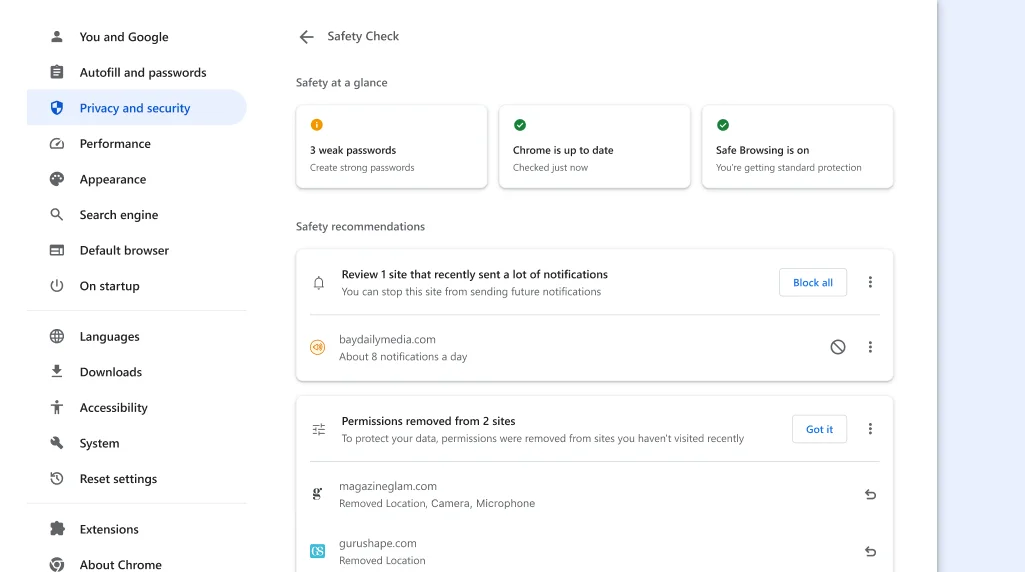Image resolution: width=1025 pixels, height=572 pixels.
Task: Click the About Chrome logo icon
Action: click(x=57, y=565)
